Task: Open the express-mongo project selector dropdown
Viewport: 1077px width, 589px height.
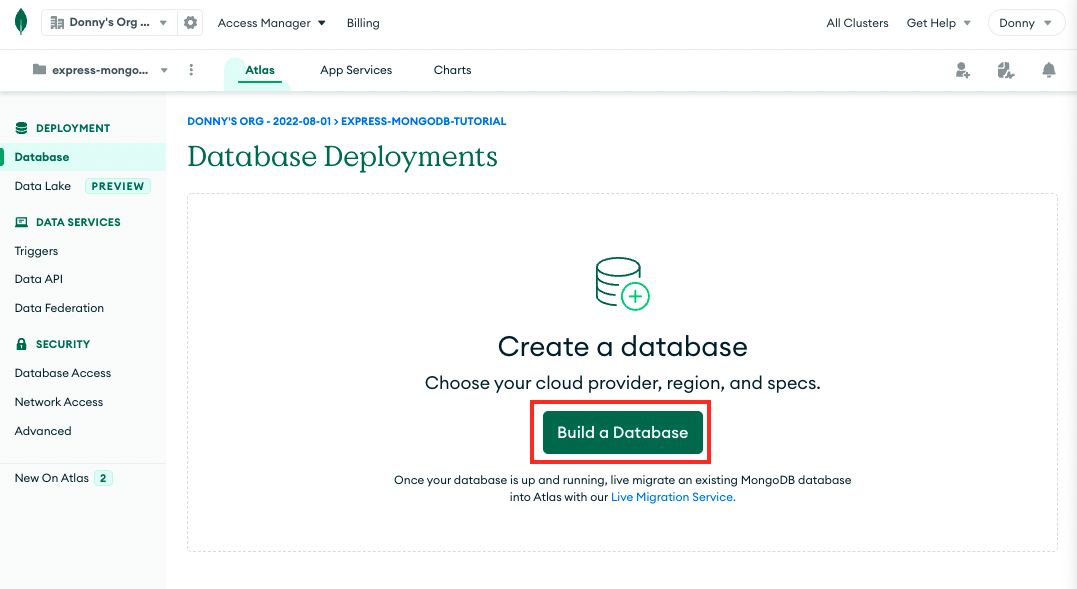Action: pos(100,70)
